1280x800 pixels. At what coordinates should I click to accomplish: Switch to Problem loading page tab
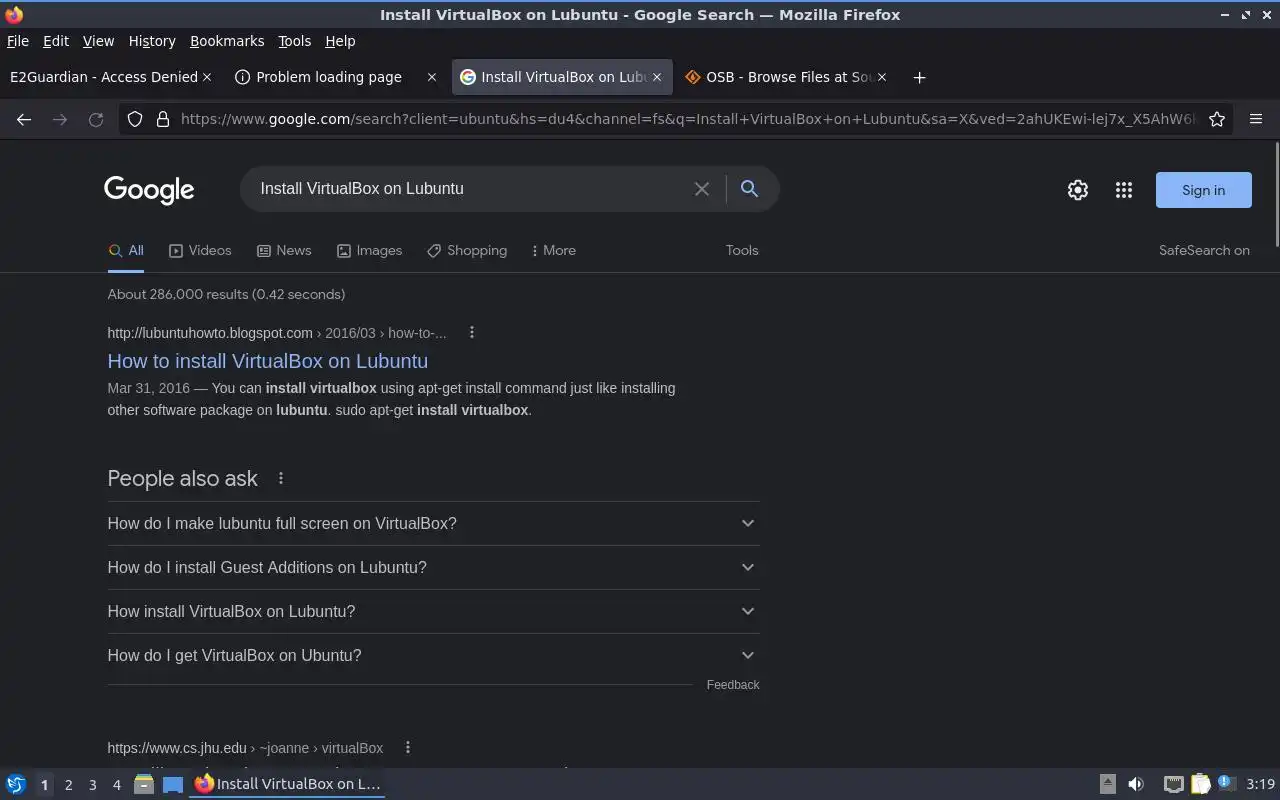click(x=328, y=77)
